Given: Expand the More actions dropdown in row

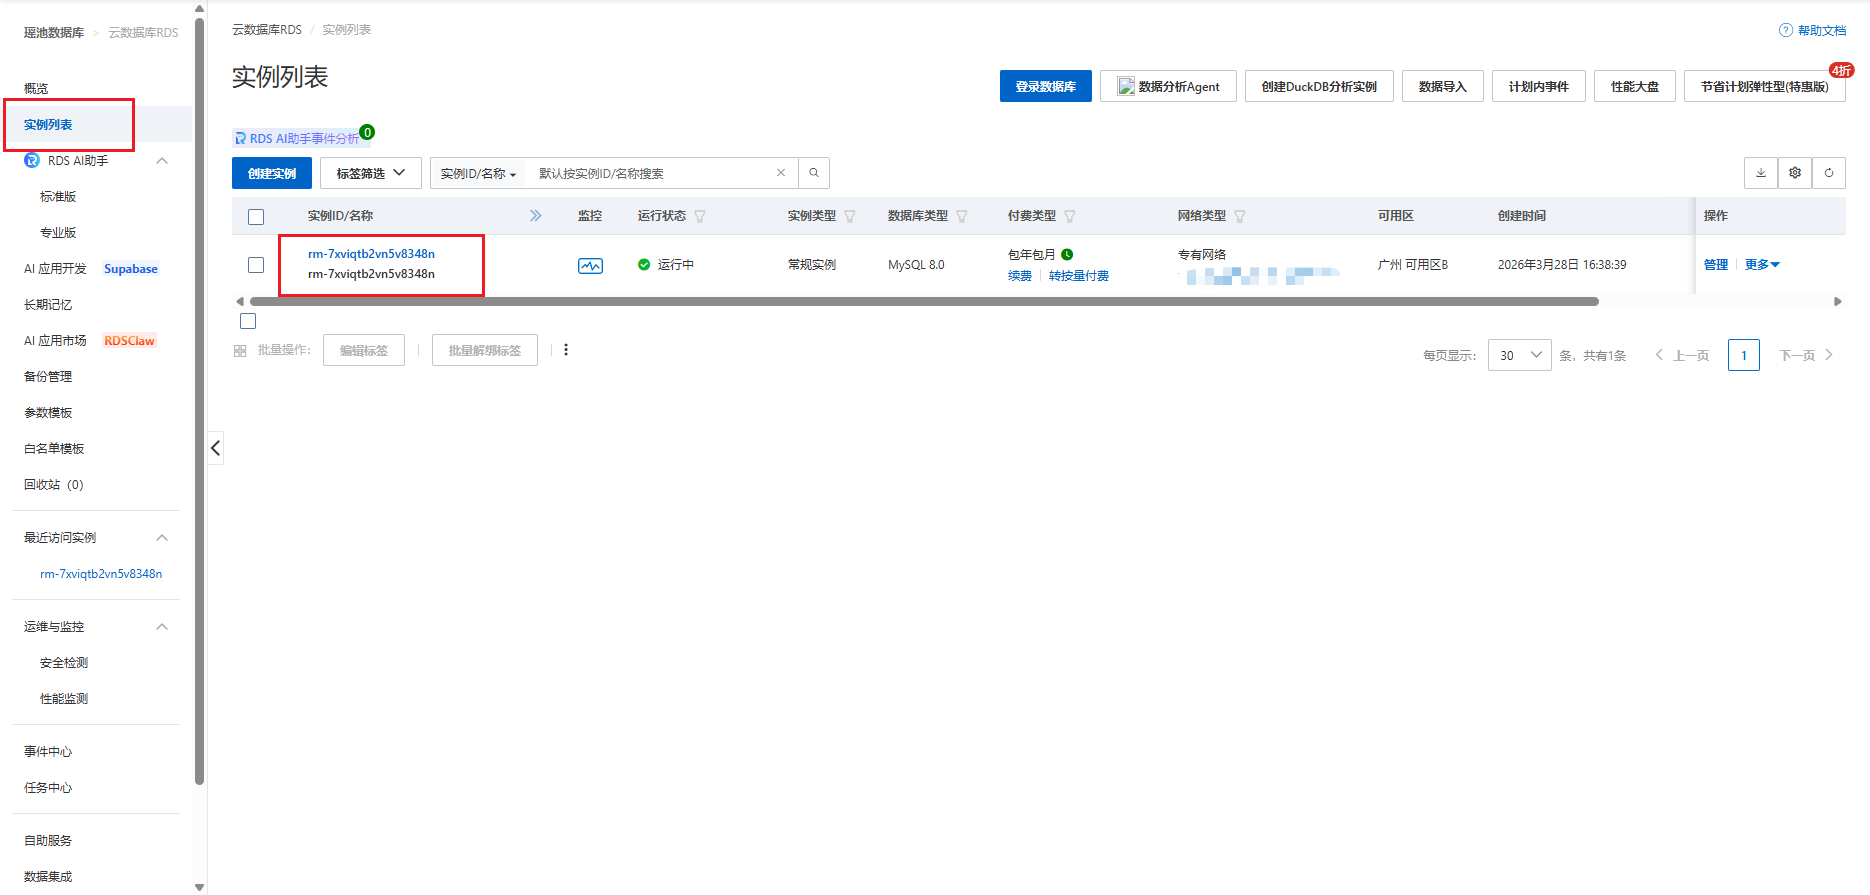Looking at the screenshot, I should tap(1762, 265).
